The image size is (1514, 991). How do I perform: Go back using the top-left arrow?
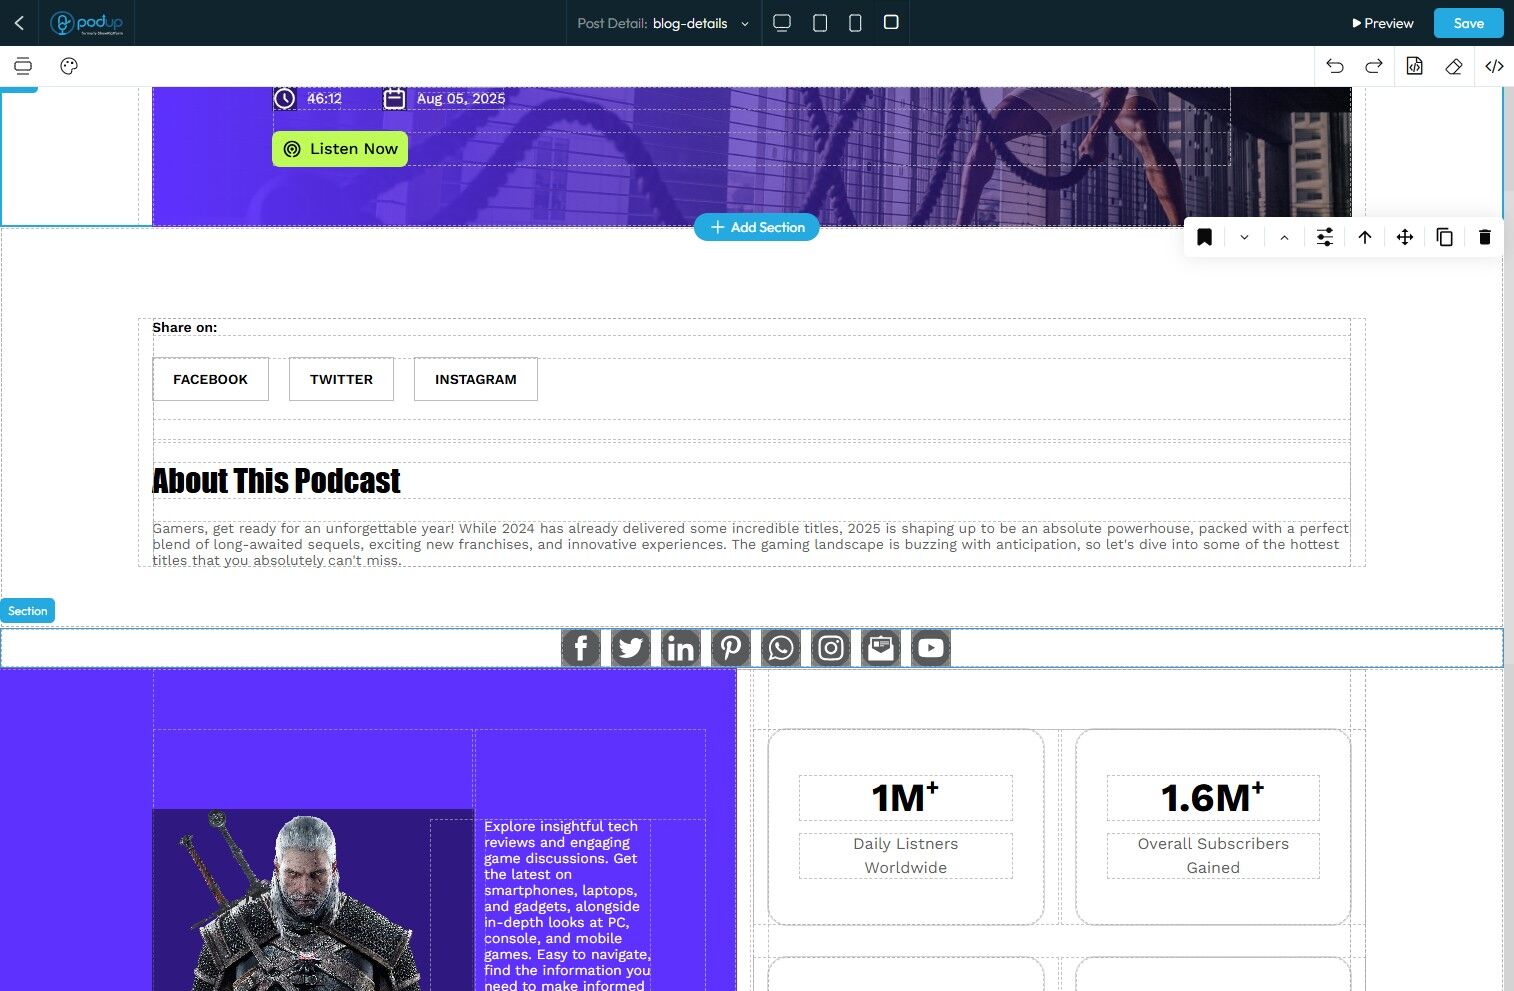click(19, 23)
